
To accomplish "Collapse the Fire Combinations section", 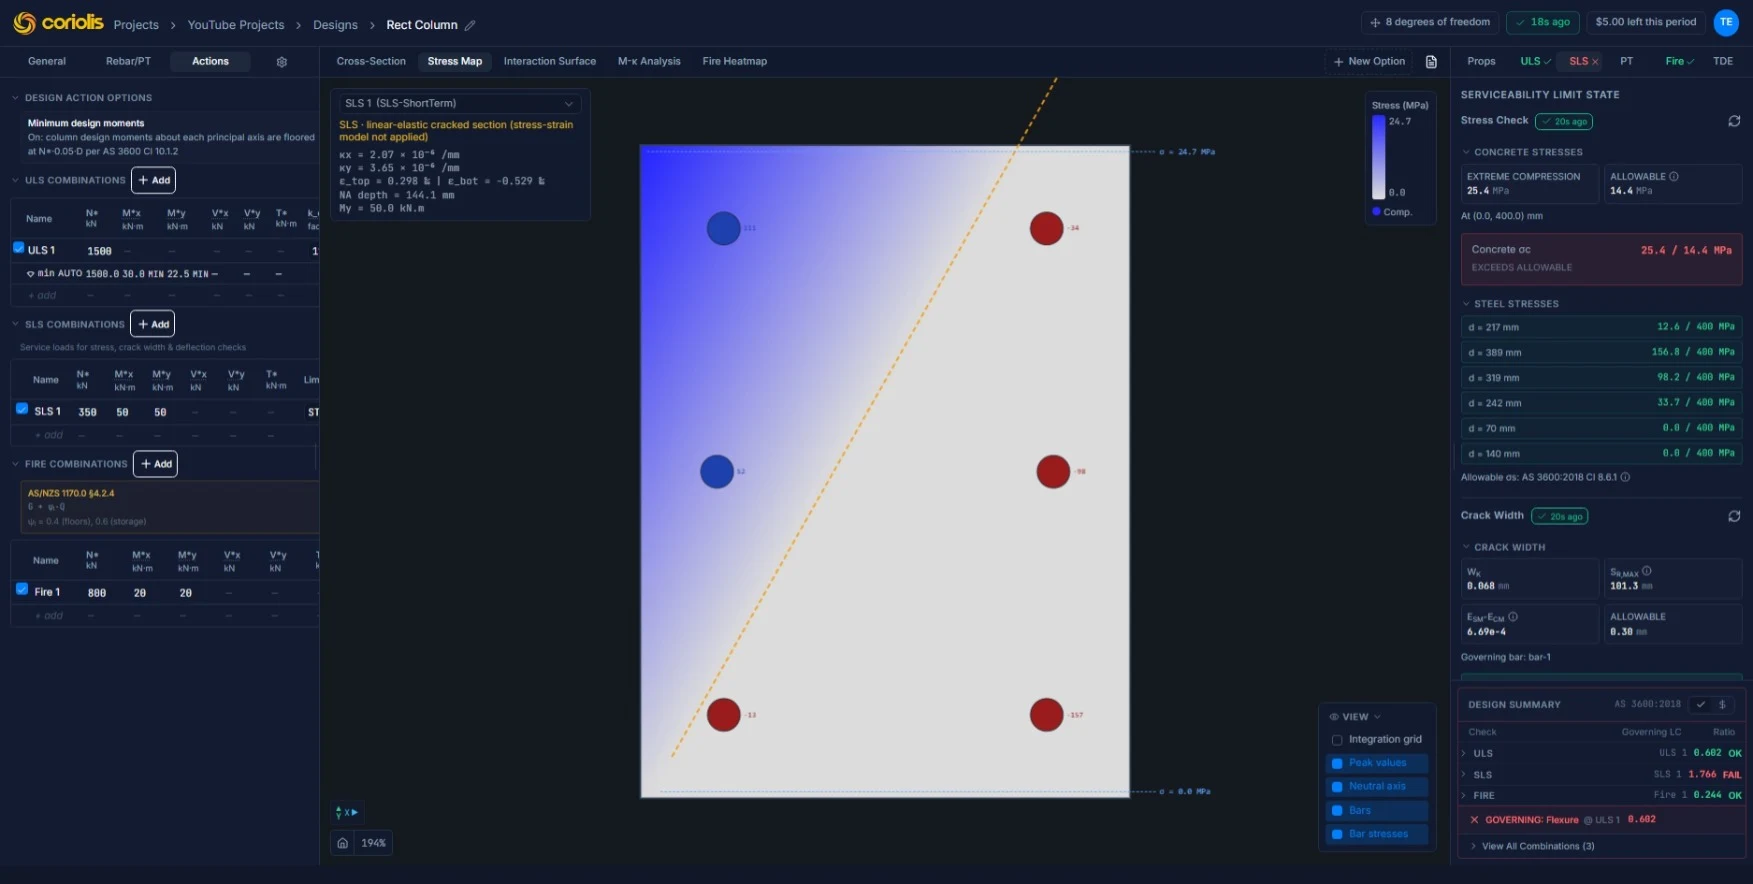I will coord(15,464).
